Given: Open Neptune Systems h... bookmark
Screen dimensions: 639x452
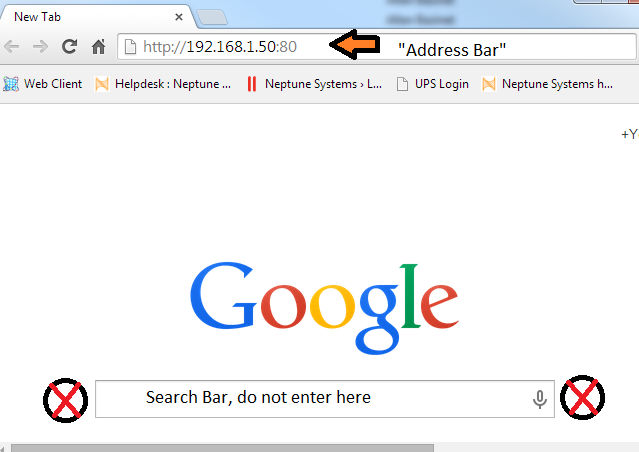Looking at the screenshot, I should [x=547, y=84].
